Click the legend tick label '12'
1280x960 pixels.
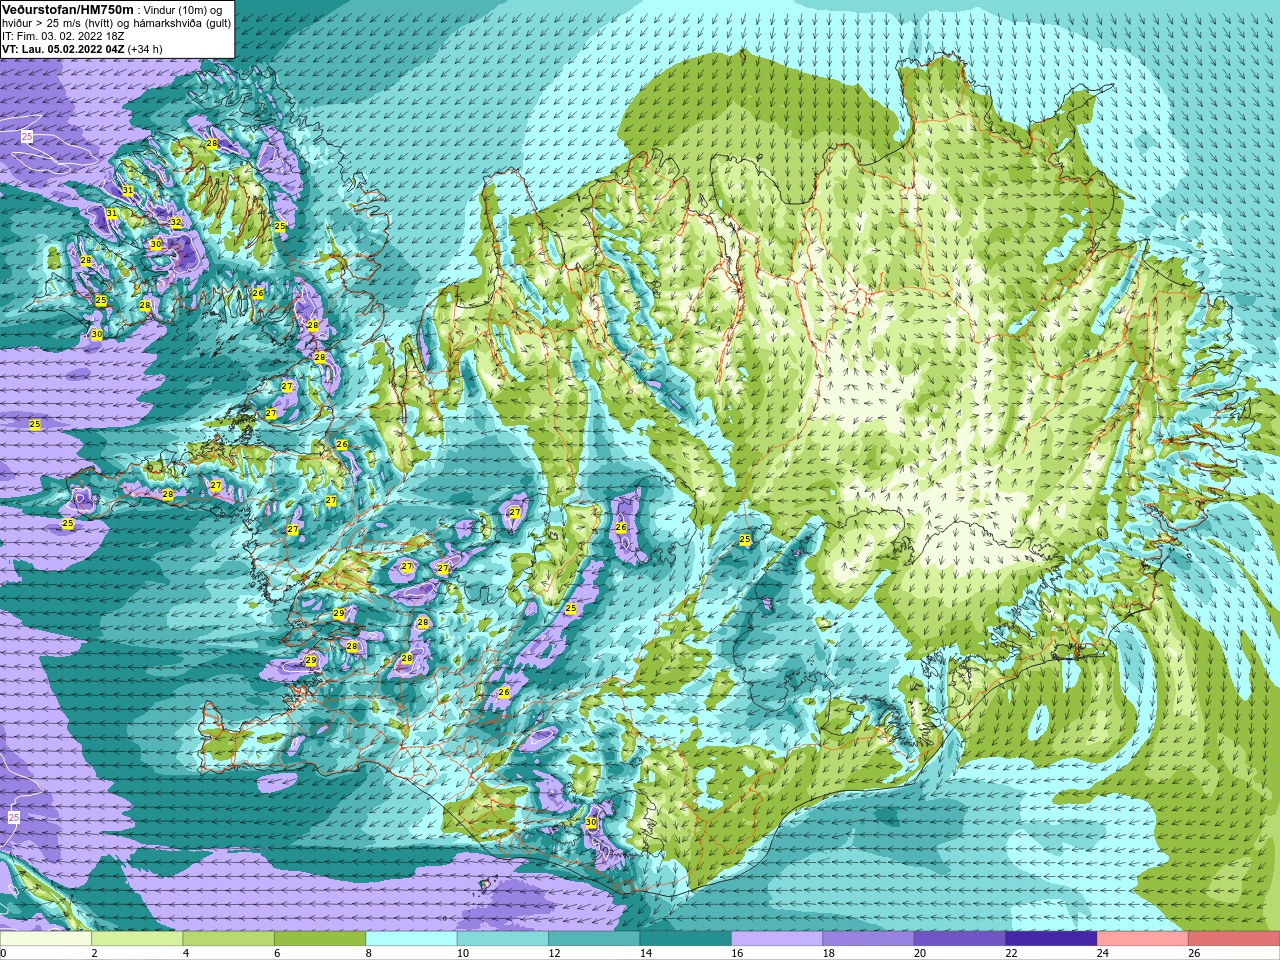click(554, 953)
